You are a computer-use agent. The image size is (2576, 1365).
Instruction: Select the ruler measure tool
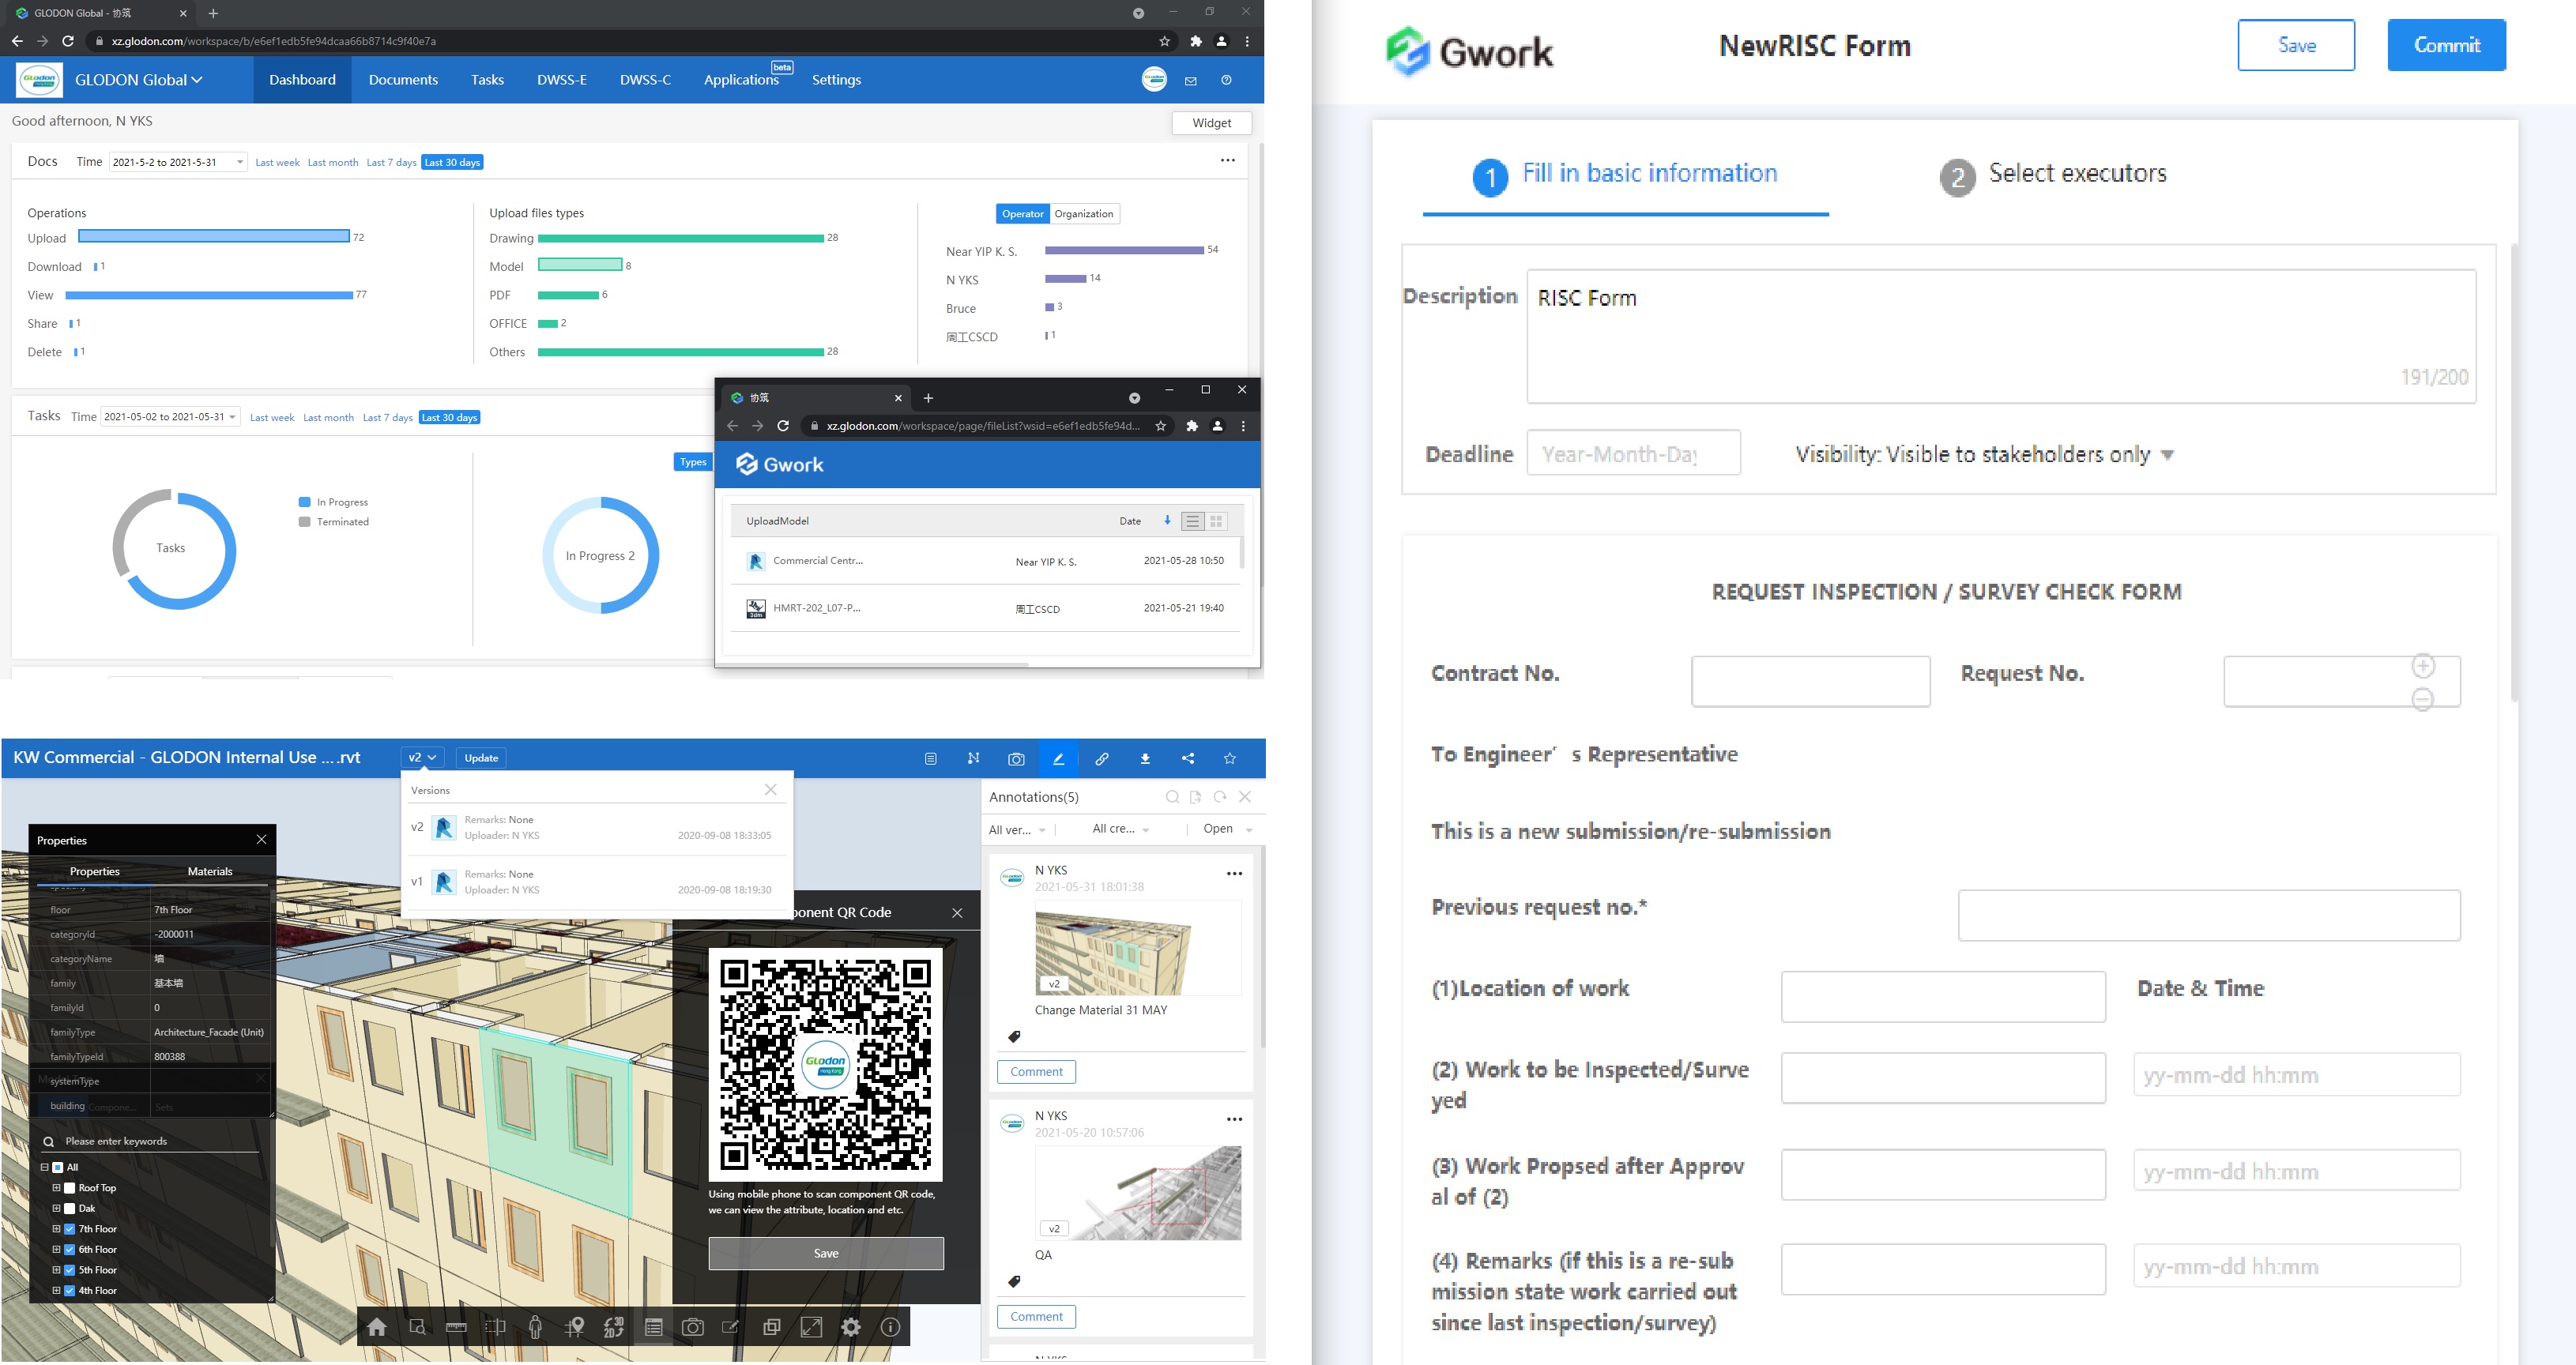coord(456,1327)
